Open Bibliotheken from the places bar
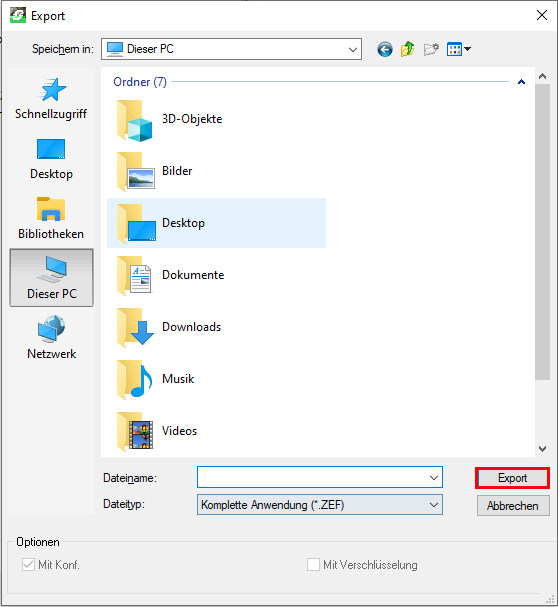The image size is (558, 607). pyautogui.click(x=51, y=219)
